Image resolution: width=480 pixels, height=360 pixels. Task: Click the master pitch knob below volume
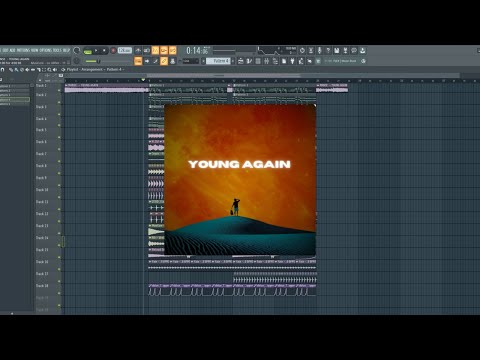click(x=77, y=61)
